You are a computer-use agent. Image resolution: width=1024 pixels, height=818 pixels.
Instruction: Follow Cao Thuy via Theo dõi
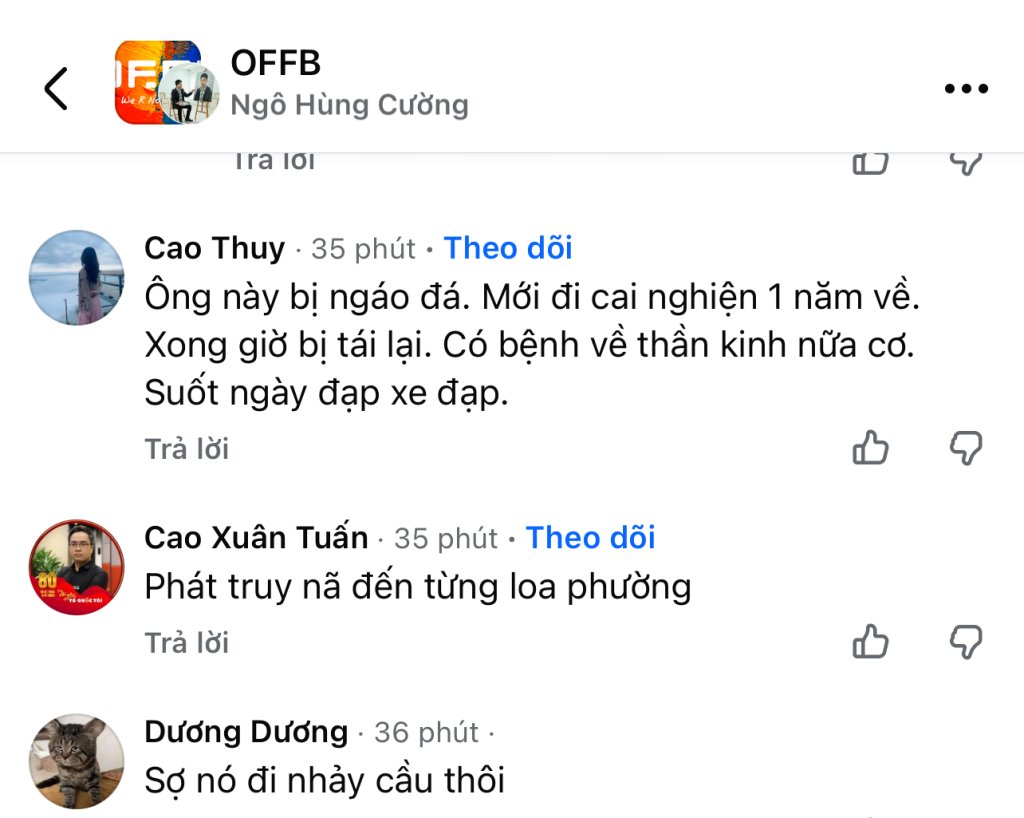point(508,248)
